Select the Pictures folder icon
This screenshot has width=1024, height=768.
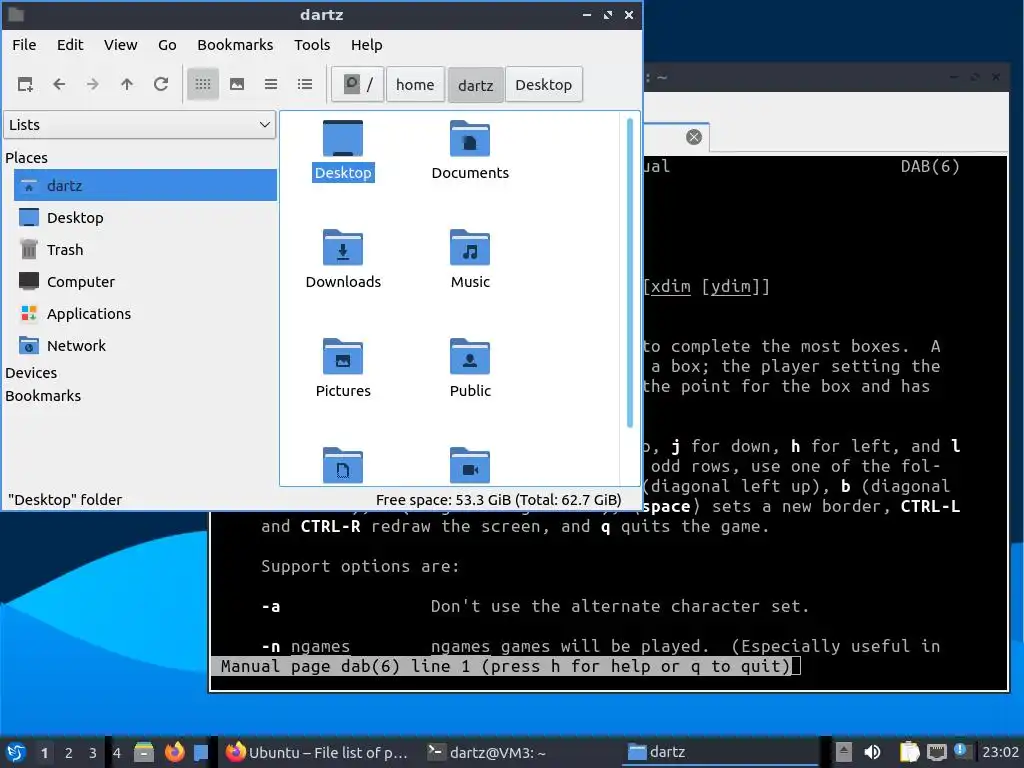pos(343,368)
